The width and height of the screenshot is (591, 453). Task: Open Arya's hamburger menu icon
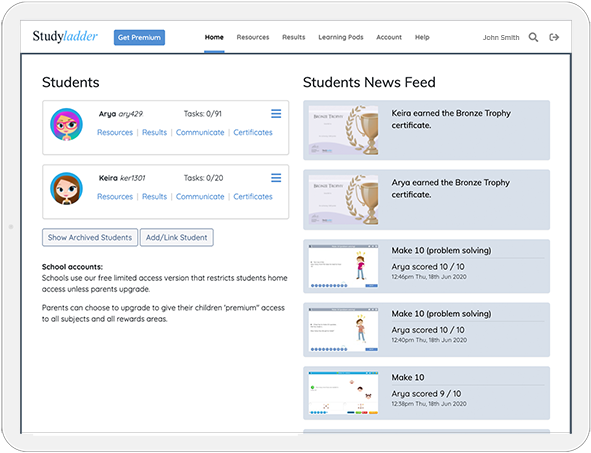pos(276,113)
